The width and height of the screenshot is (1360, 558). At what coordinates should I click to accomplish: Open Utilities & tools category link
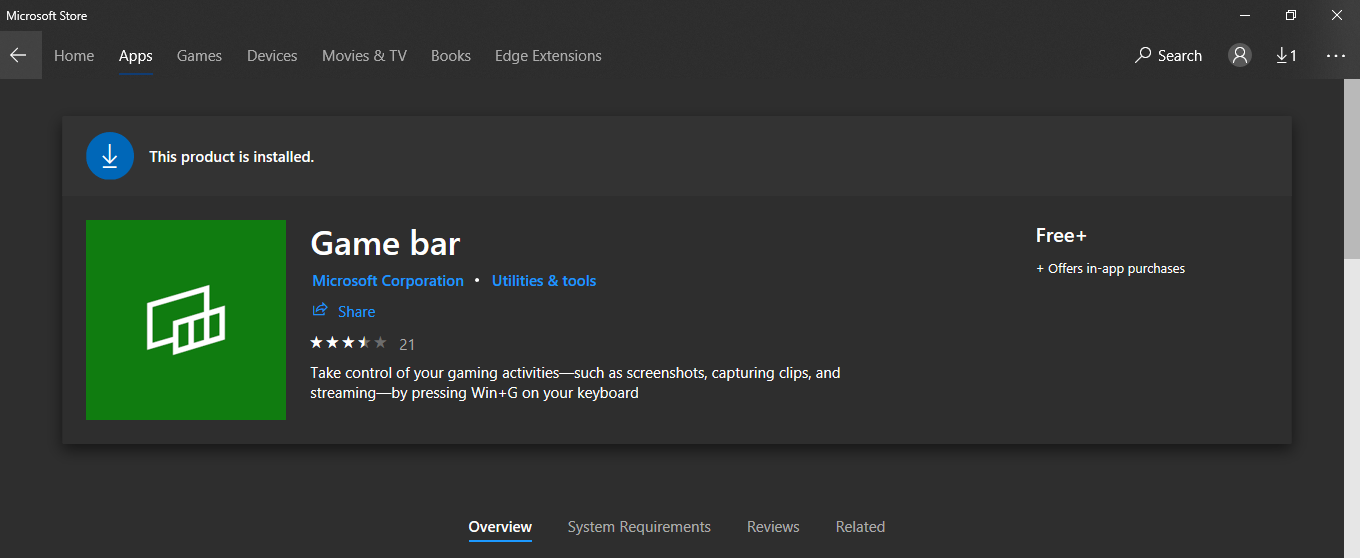(544, 281)
